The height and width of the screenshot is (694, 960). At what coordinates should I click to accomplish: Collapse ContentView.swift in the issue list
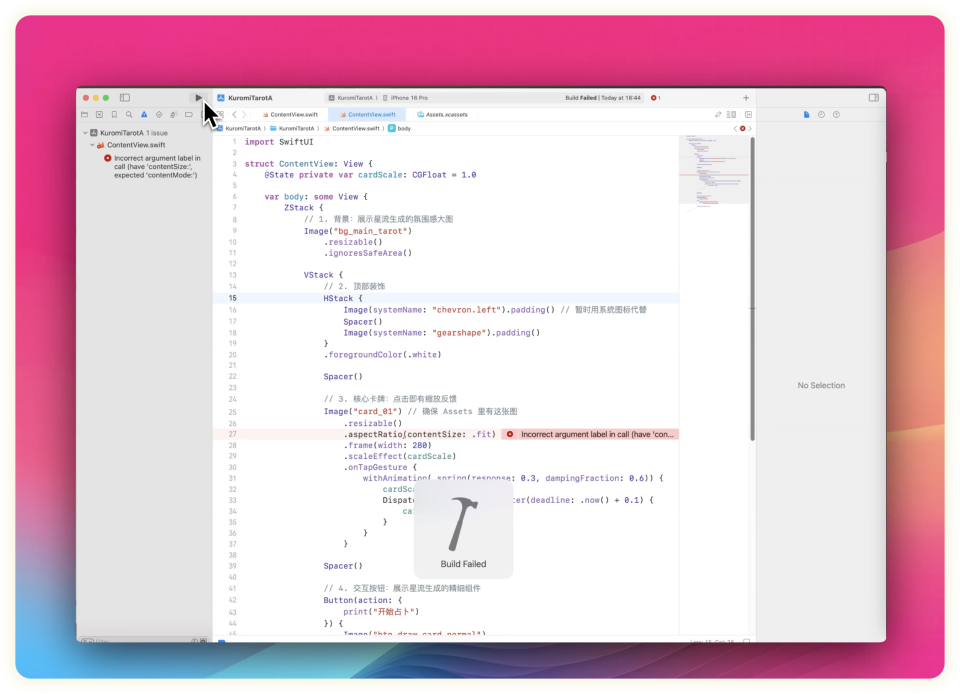pyautogui.click(x=92, y=145)
